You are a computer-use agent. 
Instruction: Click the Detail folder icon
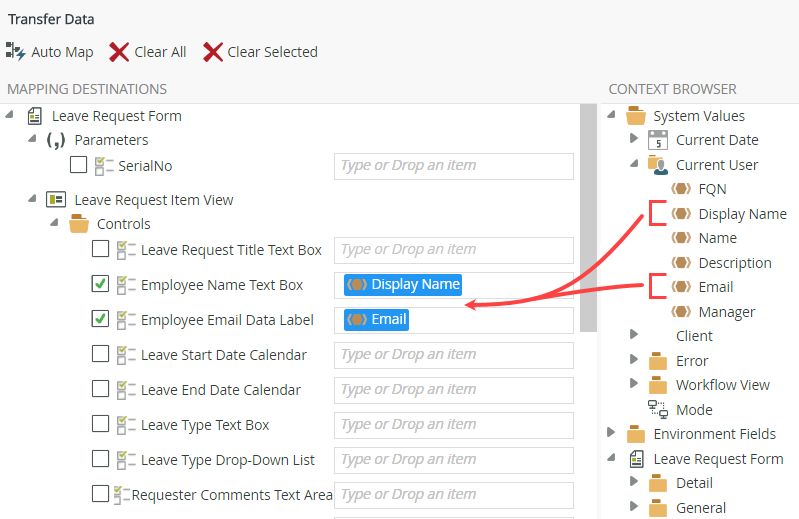click(658, 483)
